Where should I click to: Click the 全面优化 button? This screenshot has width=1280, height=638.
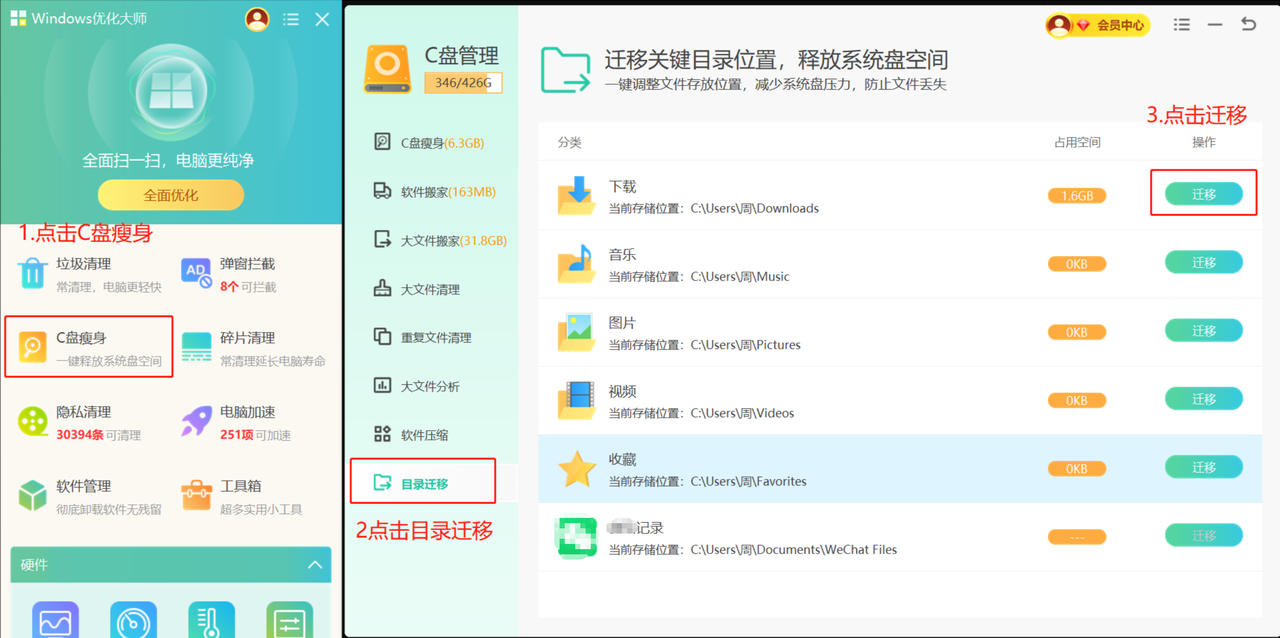tap(171, 195)
